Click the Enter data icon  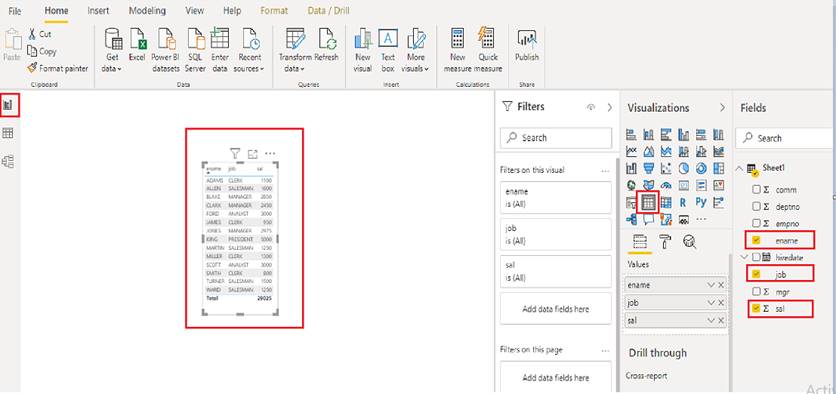click(x=220, y=38)
